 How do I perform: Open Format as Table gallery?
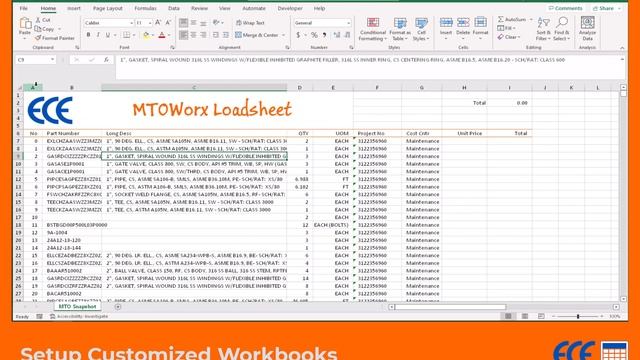(400, 29)
